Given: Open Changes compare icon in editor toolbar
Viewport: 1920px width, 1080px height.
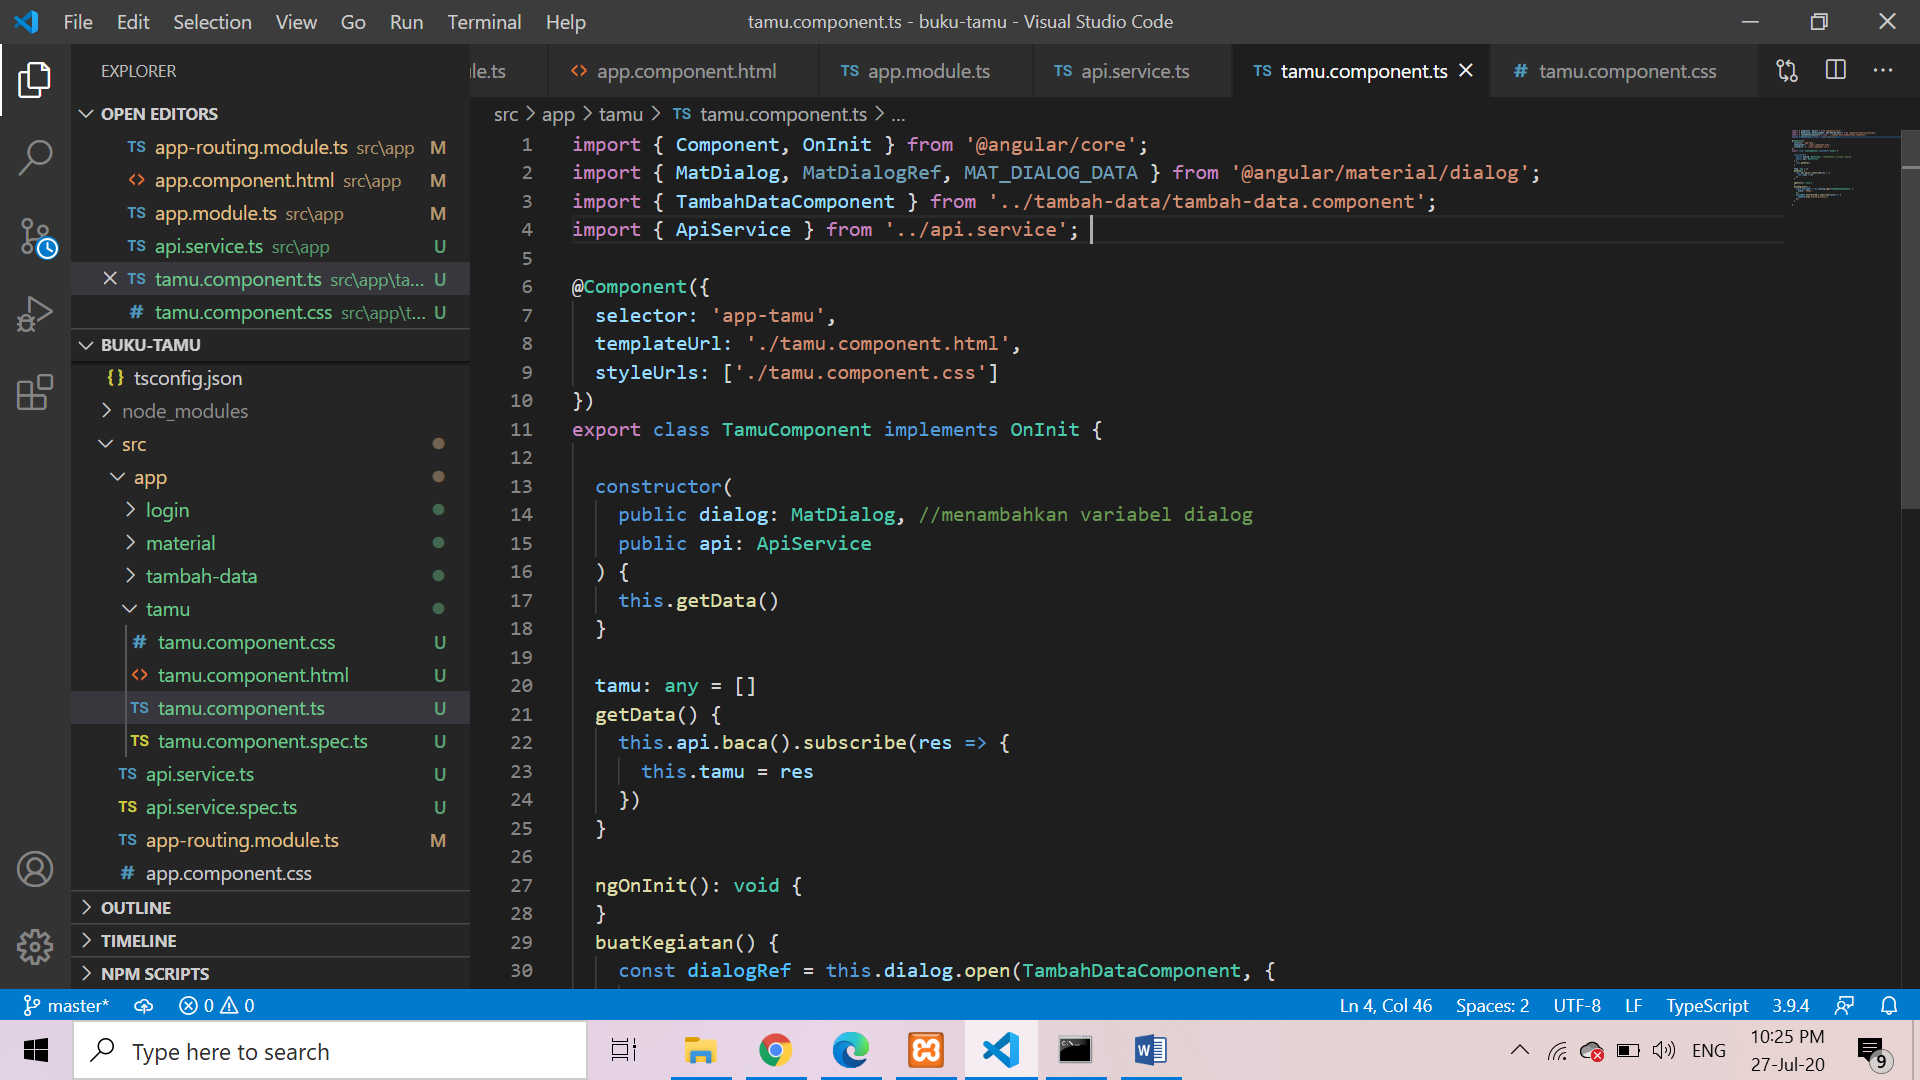Looking at the screenshot, I should tap(1787, 71).
